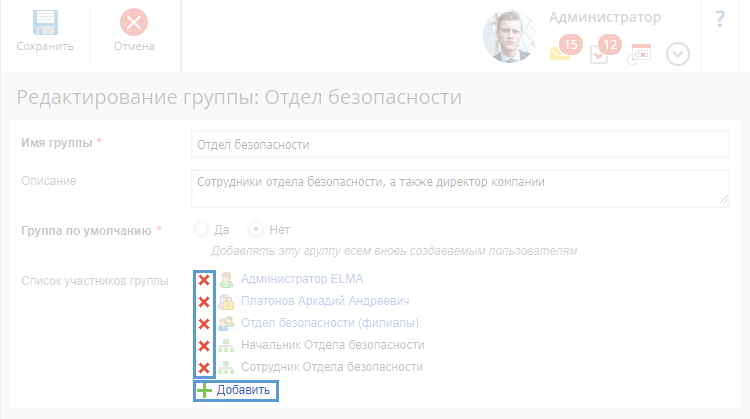Expand the user menu chevron circle

[678, 54]
